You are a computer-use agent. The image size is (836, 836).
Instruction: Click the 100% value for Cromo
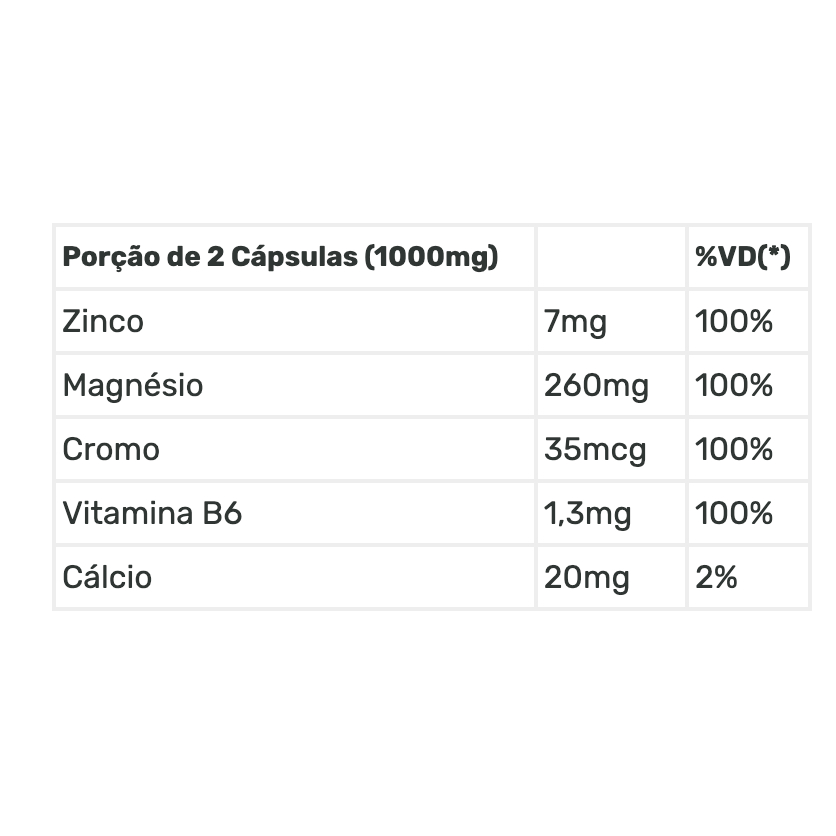click(x=734, y=449)
